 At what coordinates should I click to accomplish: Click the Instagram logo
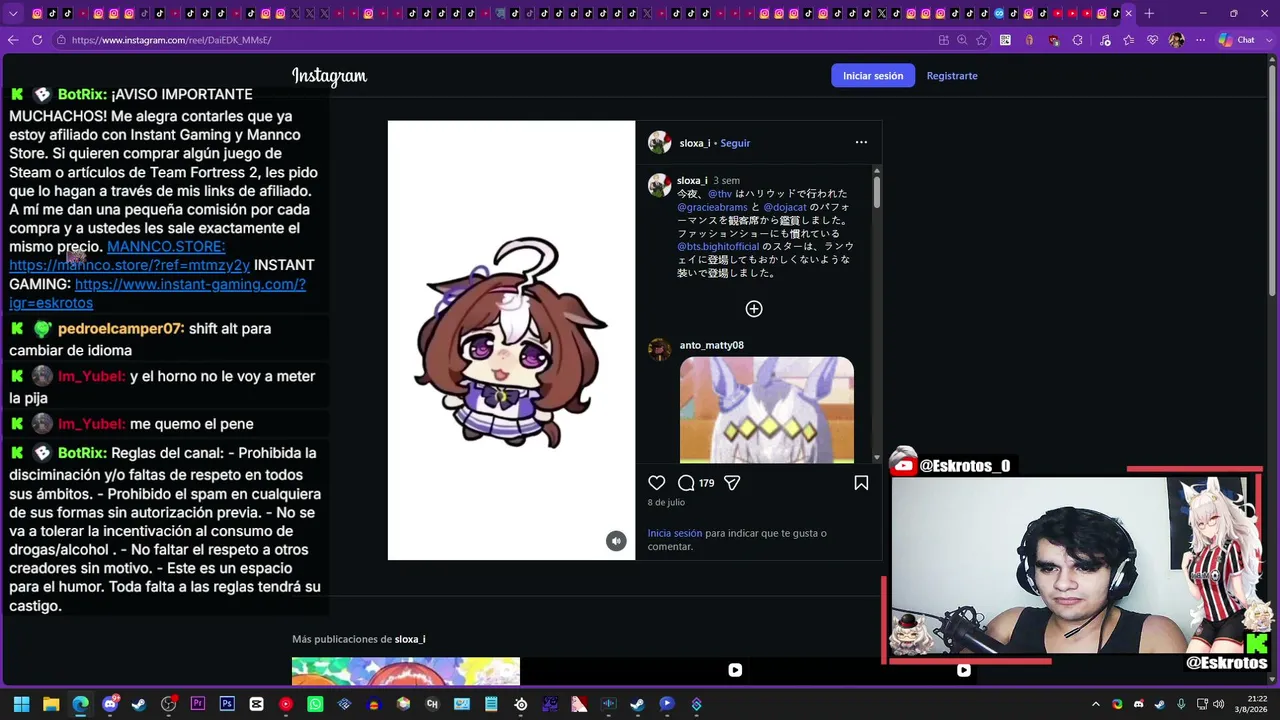[329, 76]
